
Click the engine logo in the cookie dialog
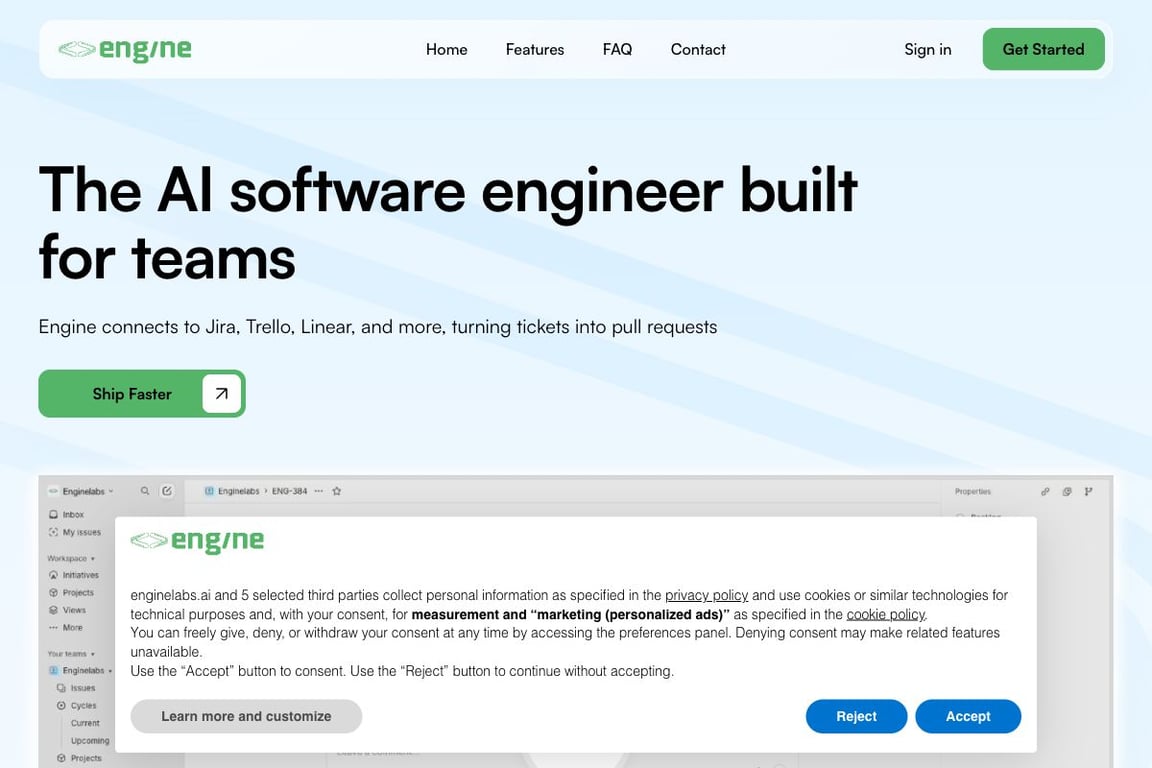click(x=197, y=541)
